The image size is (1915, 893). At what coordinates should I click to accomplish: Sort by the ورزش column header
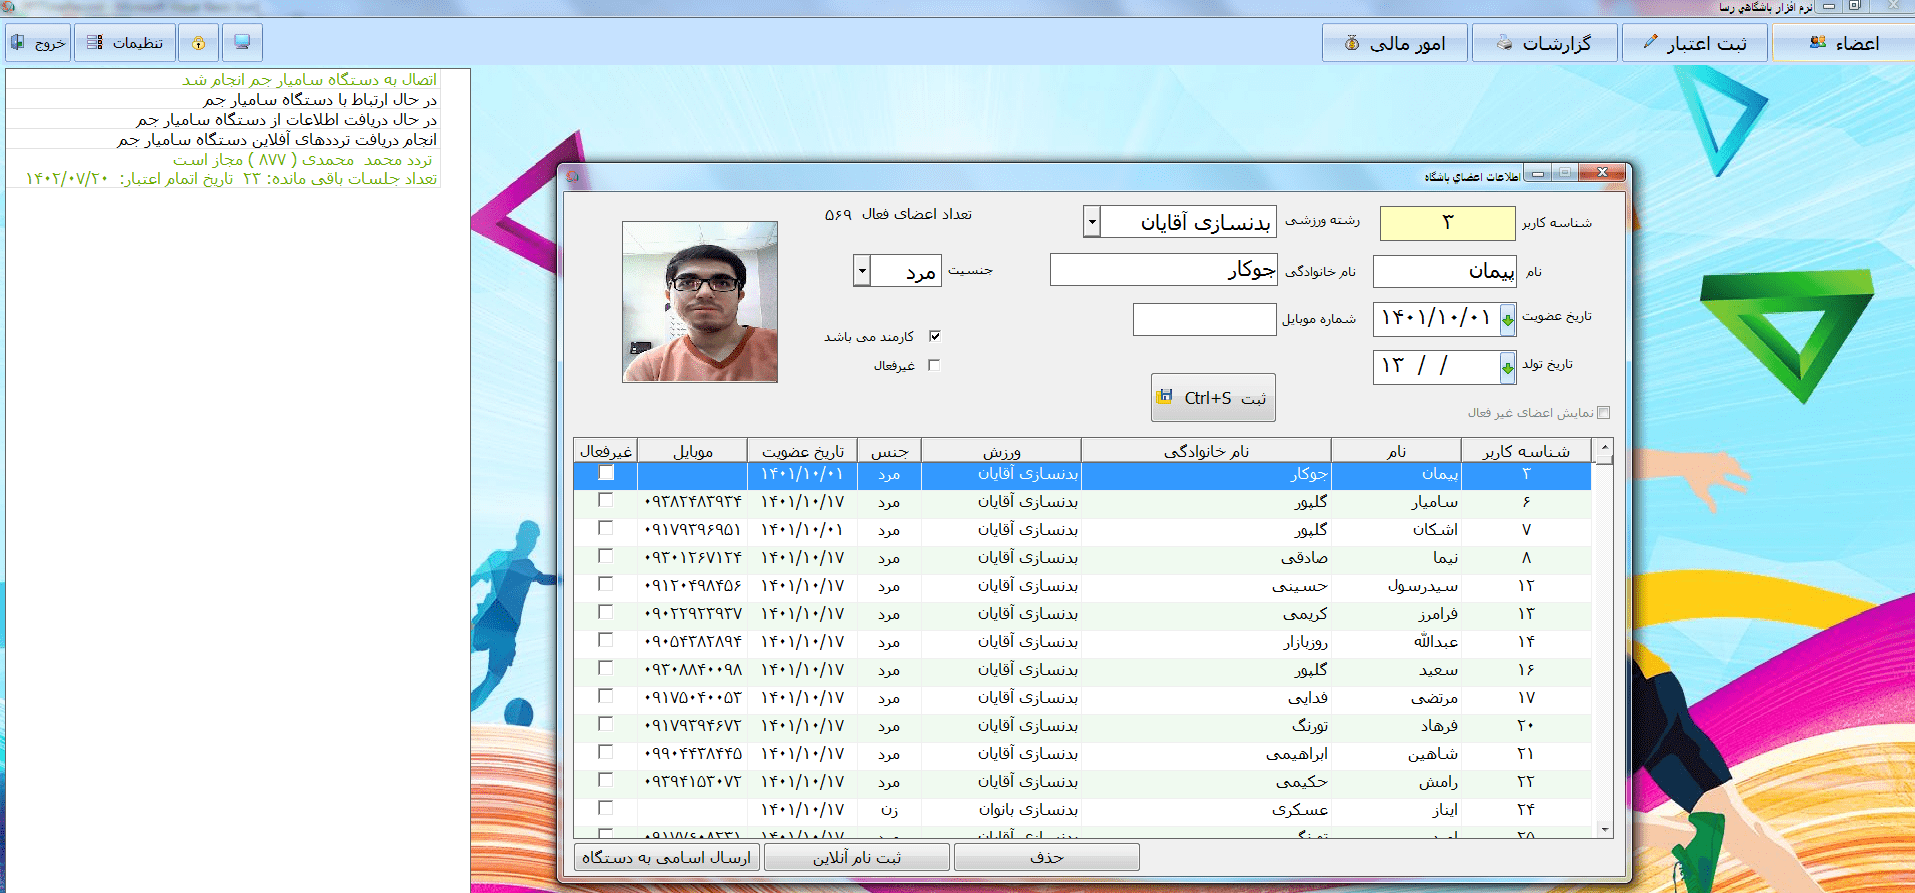pos(1001,451)
